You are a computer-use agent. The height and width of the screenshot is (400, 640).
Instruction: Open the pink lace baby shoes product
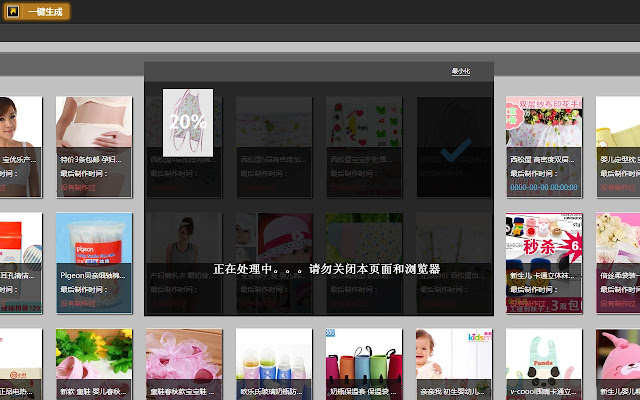[x=184, y=364]
